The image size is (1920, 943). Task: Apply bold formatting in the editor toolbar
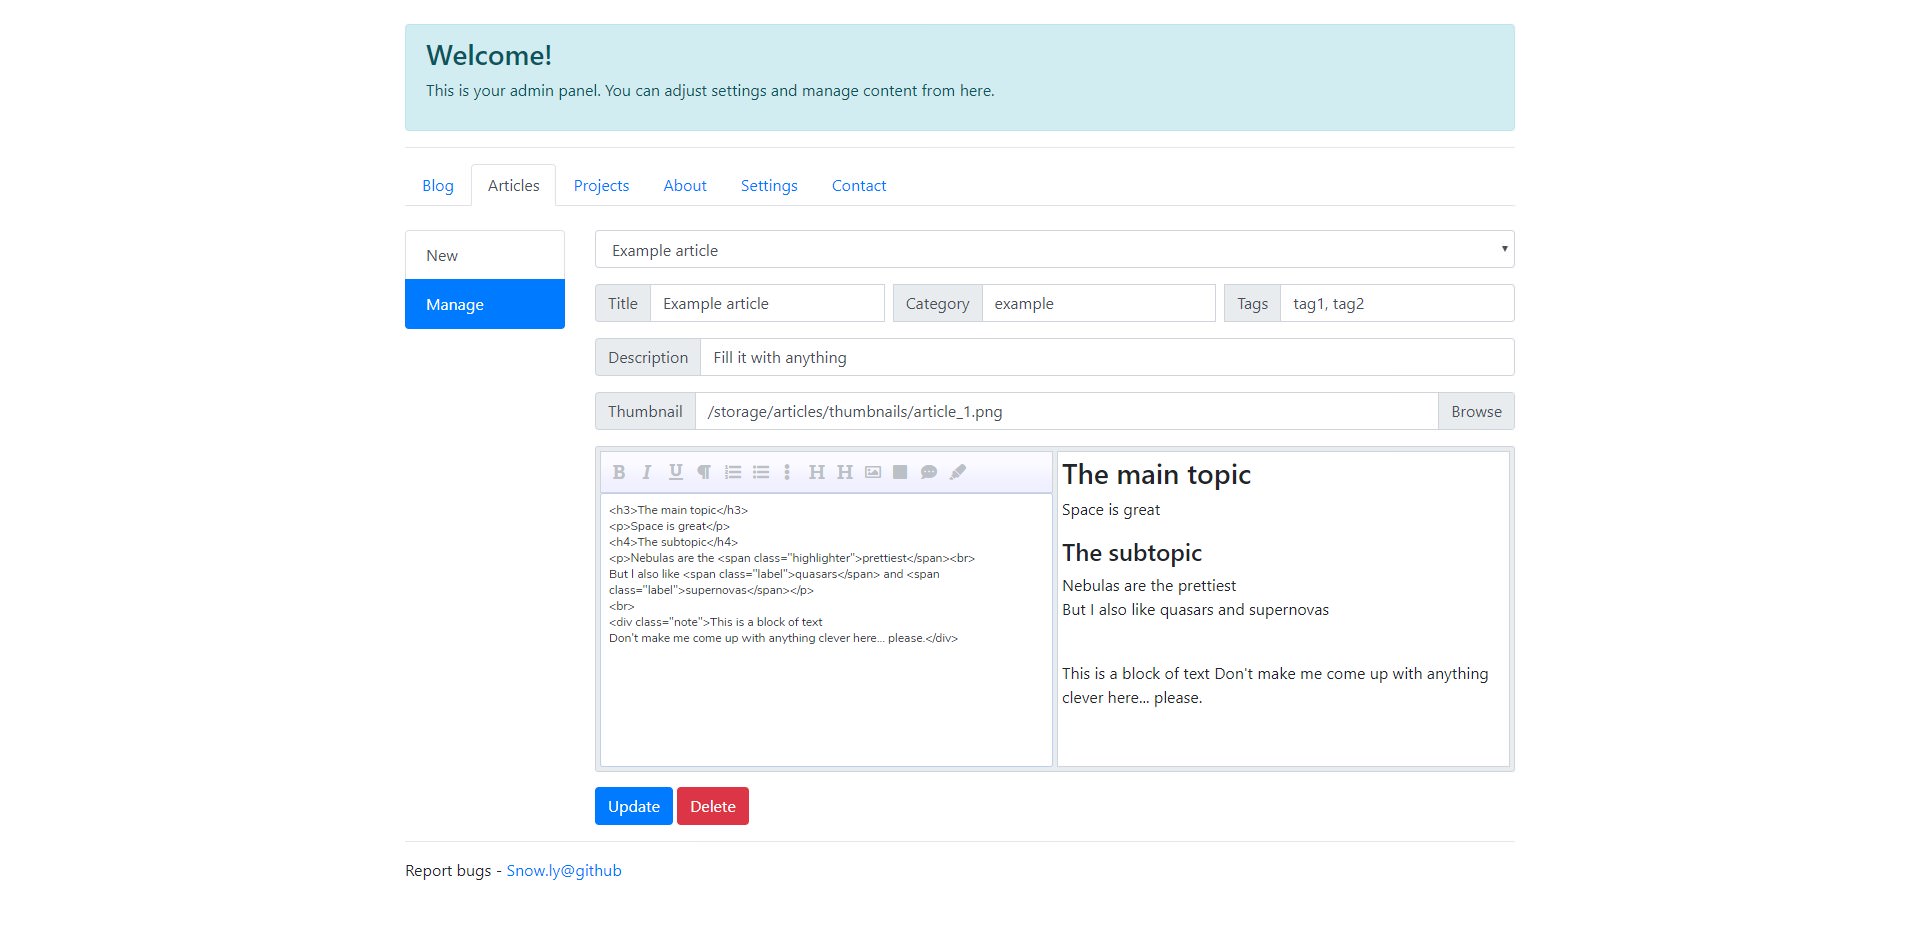tap(619, 472)
